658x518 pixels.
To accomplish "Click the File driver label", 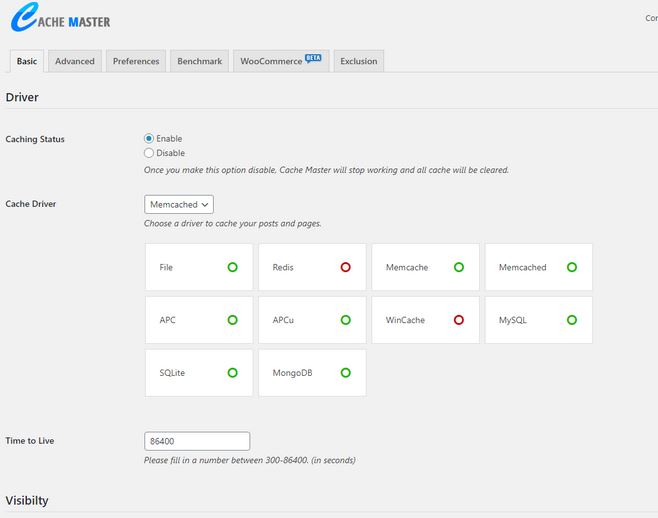I will (166, 267).
